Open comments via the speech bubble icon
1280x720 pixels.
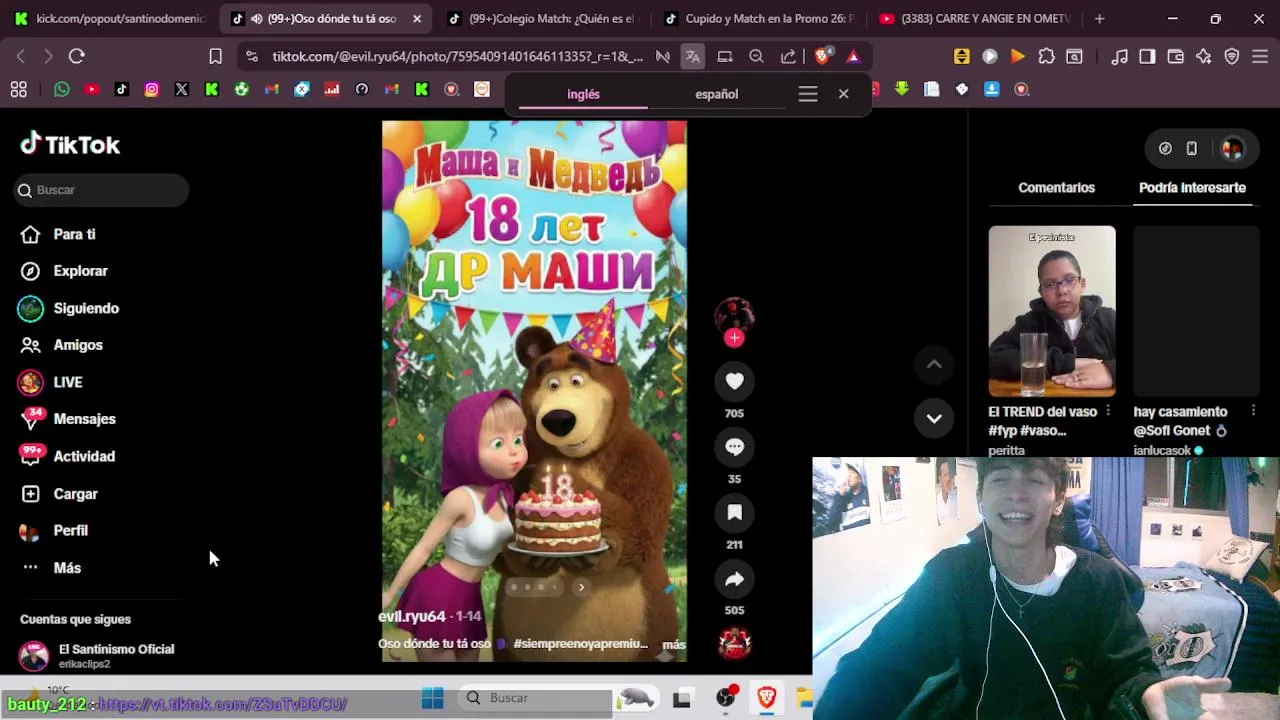pos(734,447)
